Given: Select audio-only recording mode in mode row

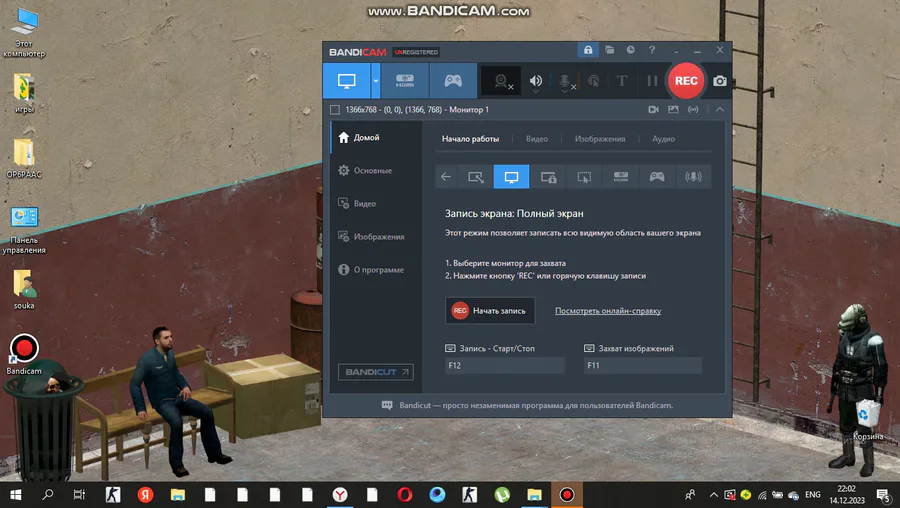Looking at the screenshot, I should coord(693,177).
